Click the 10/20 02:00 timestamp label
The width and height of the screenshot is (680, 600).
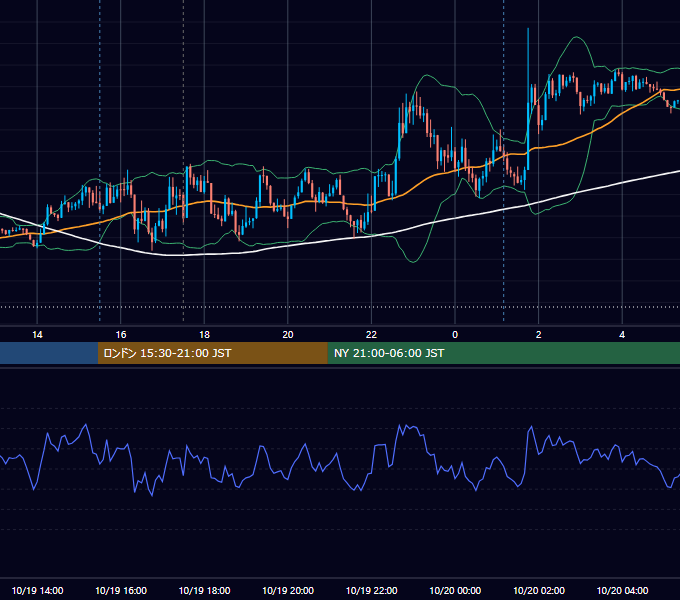pyautogui.click(x=539, y=590)
